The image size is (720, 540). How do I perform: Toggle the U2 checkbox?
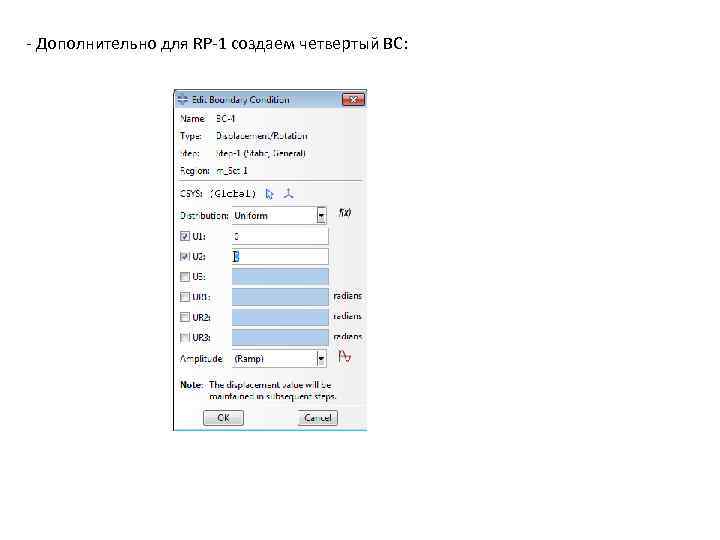[x=185, y=257]
